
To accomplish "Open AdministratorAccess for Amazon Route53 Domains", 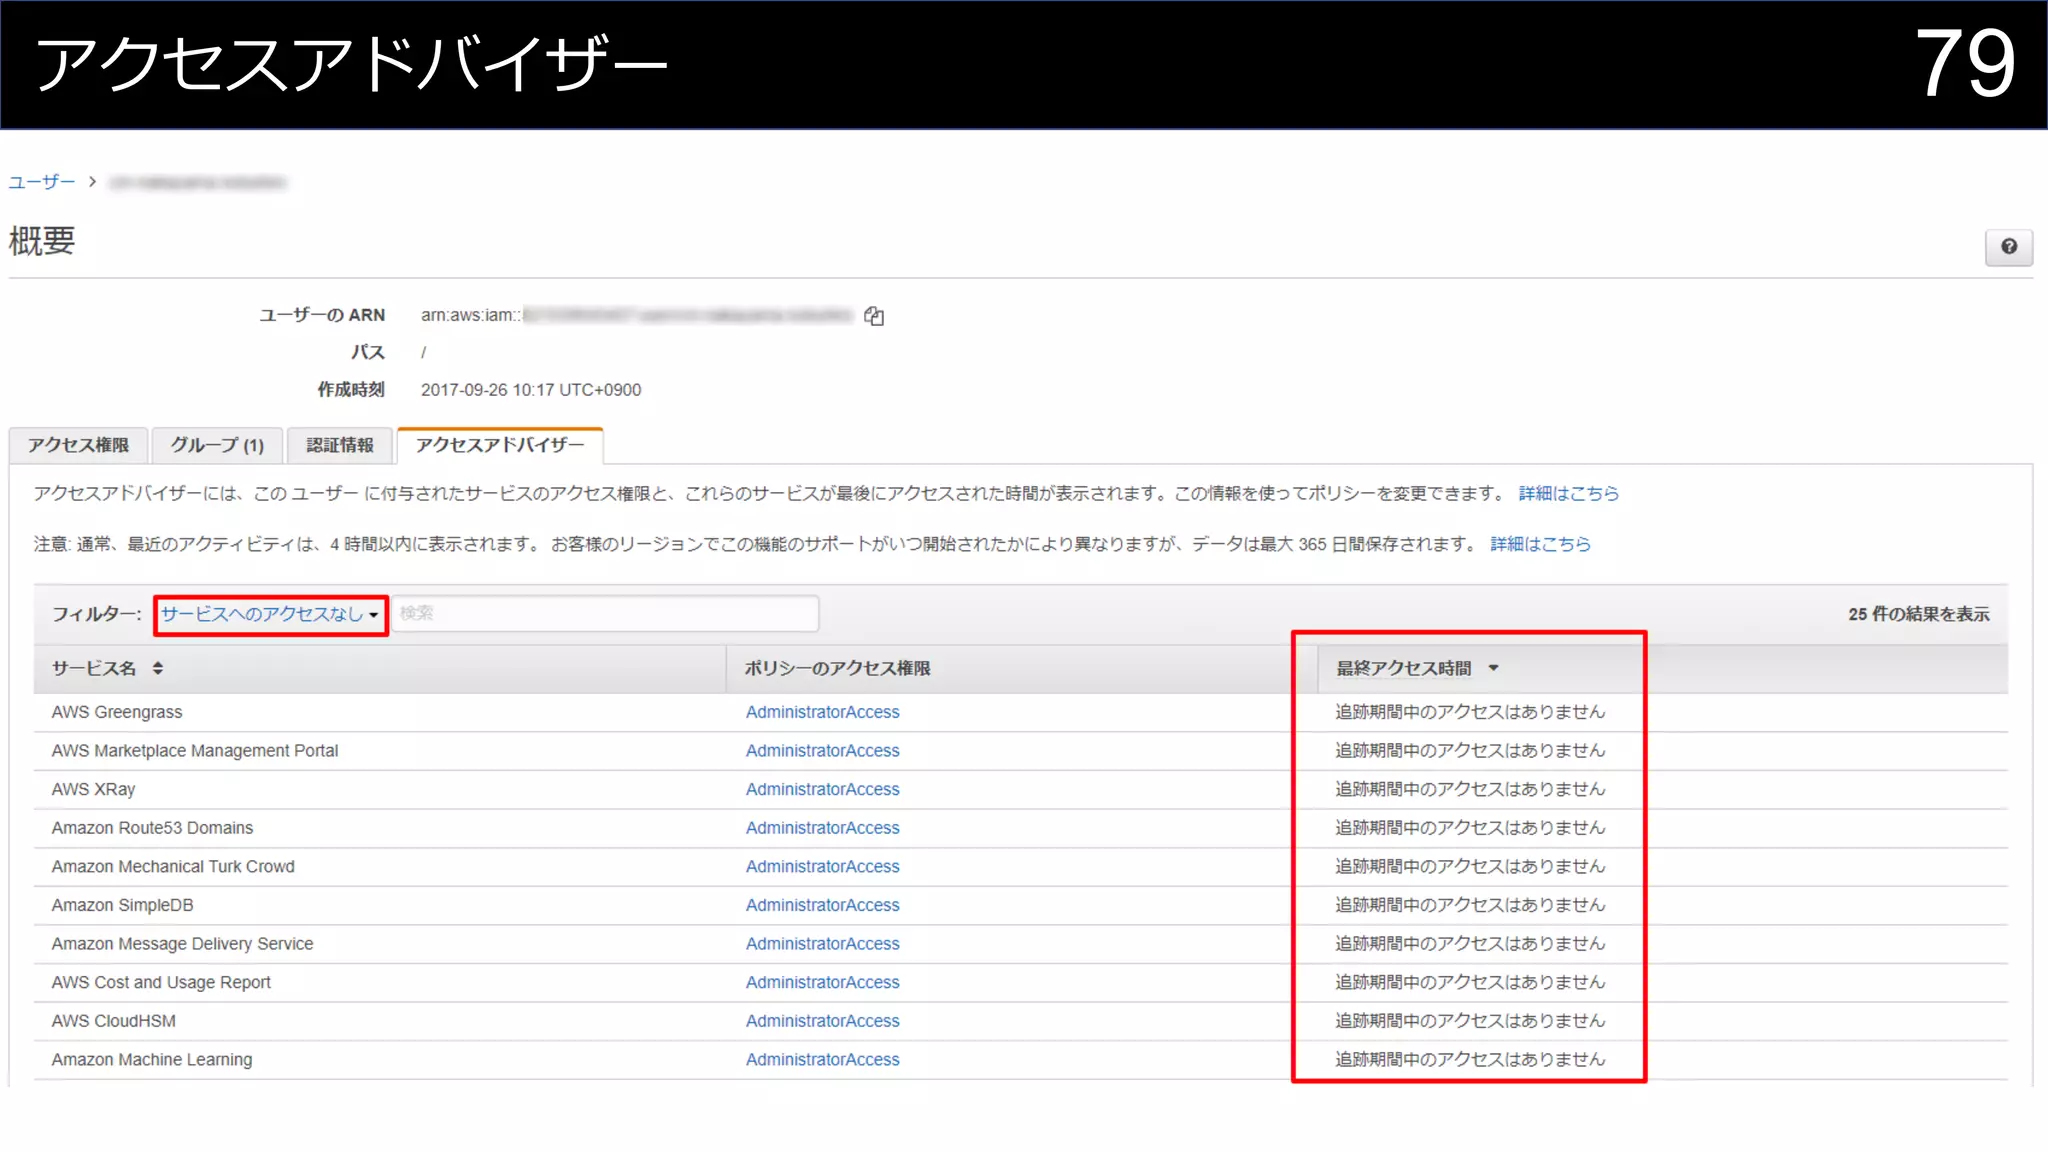I will pos(822,828).
